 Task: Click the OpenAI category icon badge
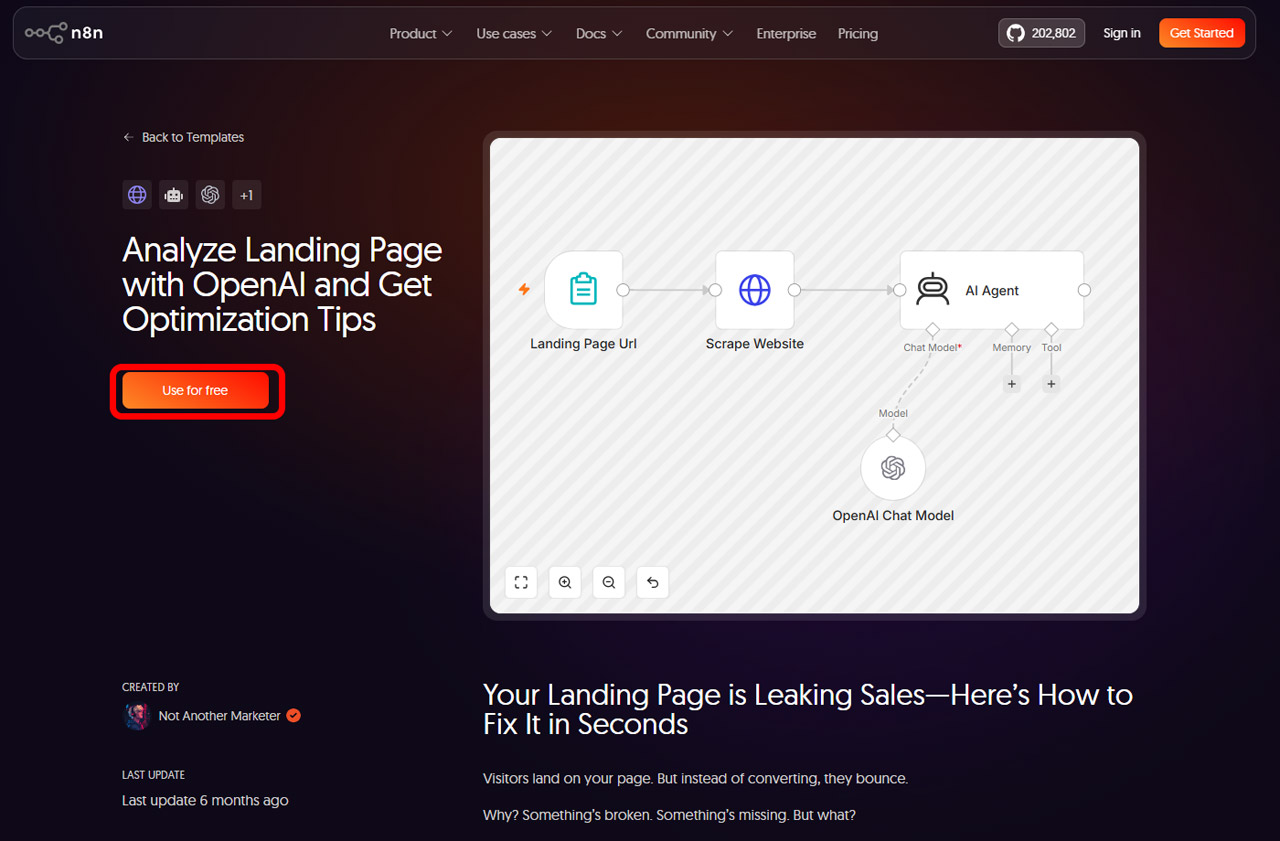pyautogui.click(x=210, y=195)
